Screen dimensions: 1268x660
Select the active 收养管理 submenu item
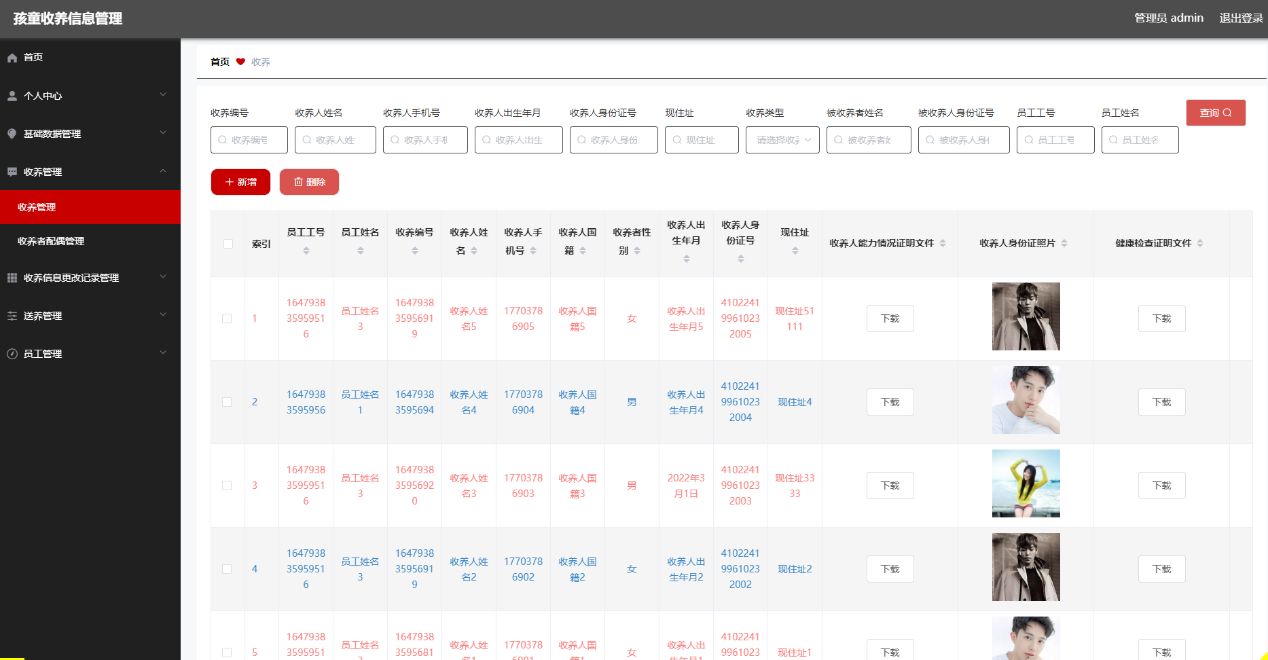click(90, 207)
